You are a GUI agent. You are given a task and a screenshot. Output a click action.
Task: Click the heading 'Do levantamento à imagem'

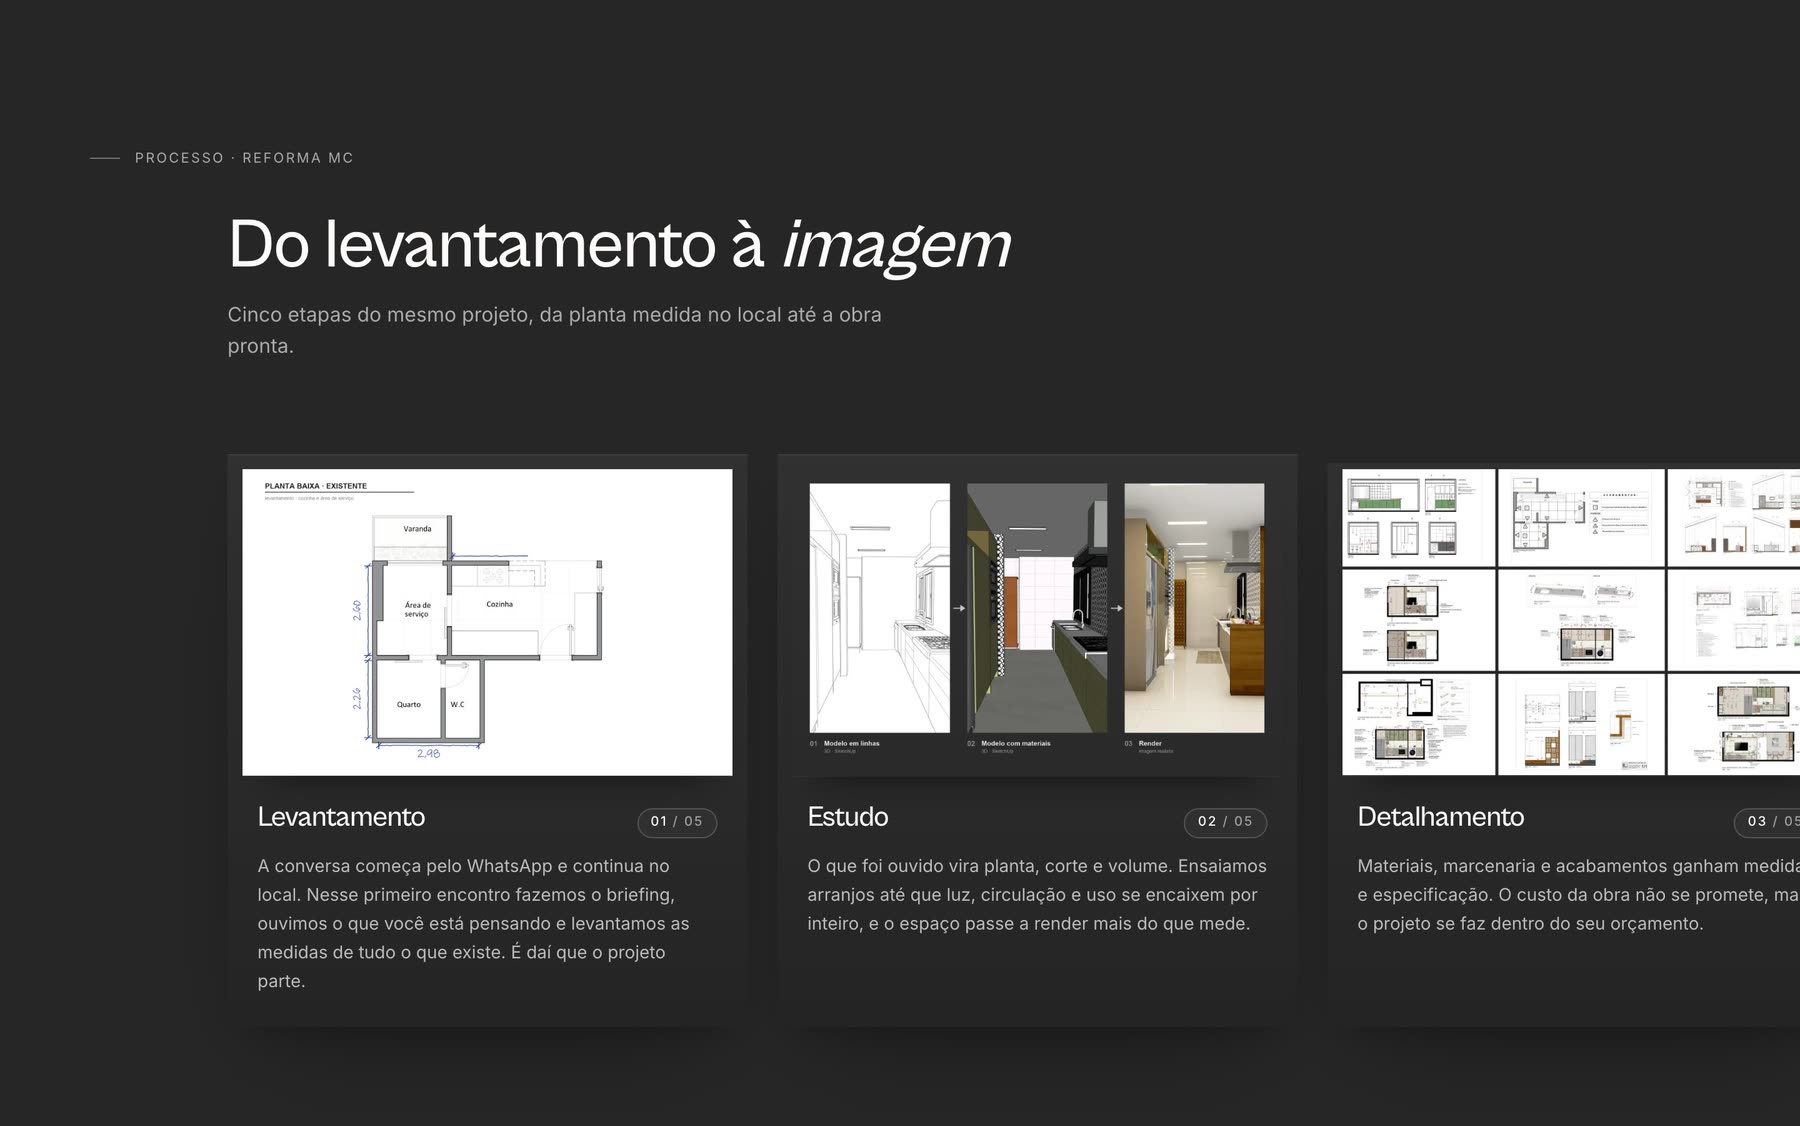pyautogui.click(x=620, y=244)
